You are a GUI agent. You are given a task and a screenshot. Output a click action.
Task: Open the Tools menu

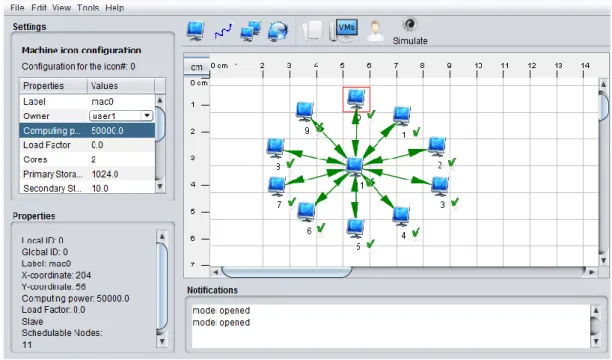[x=88, y=8]
